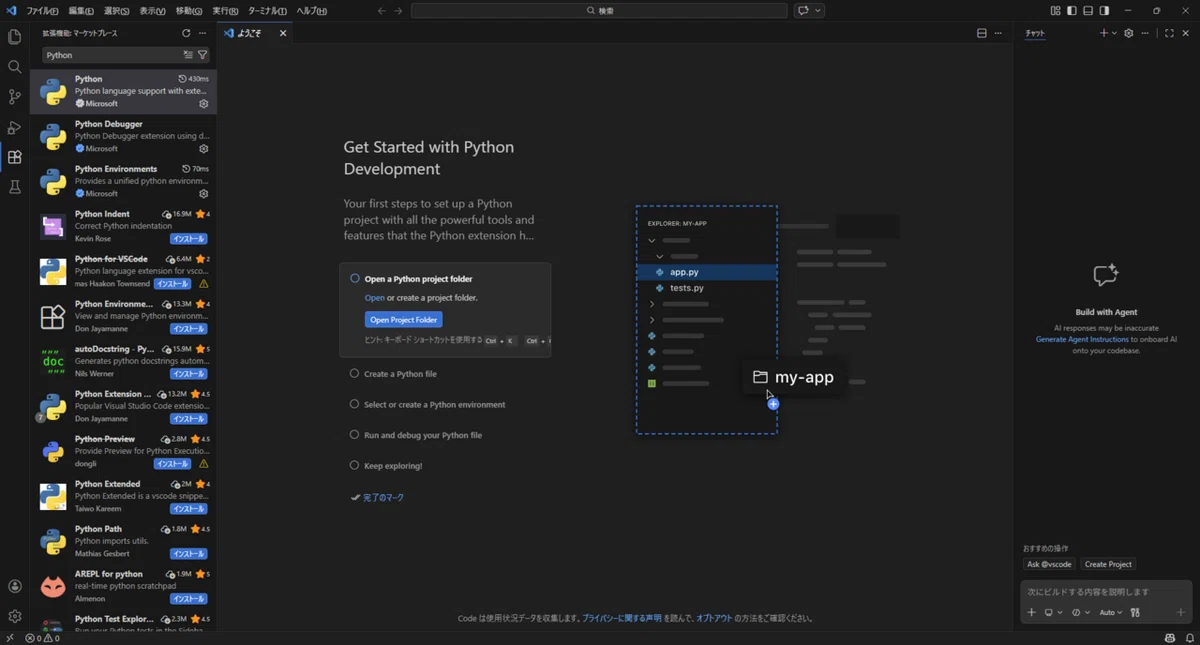Open the Search view in activity bar
The width and height of the screenshot is (1200, 645).
click(14, 67)
